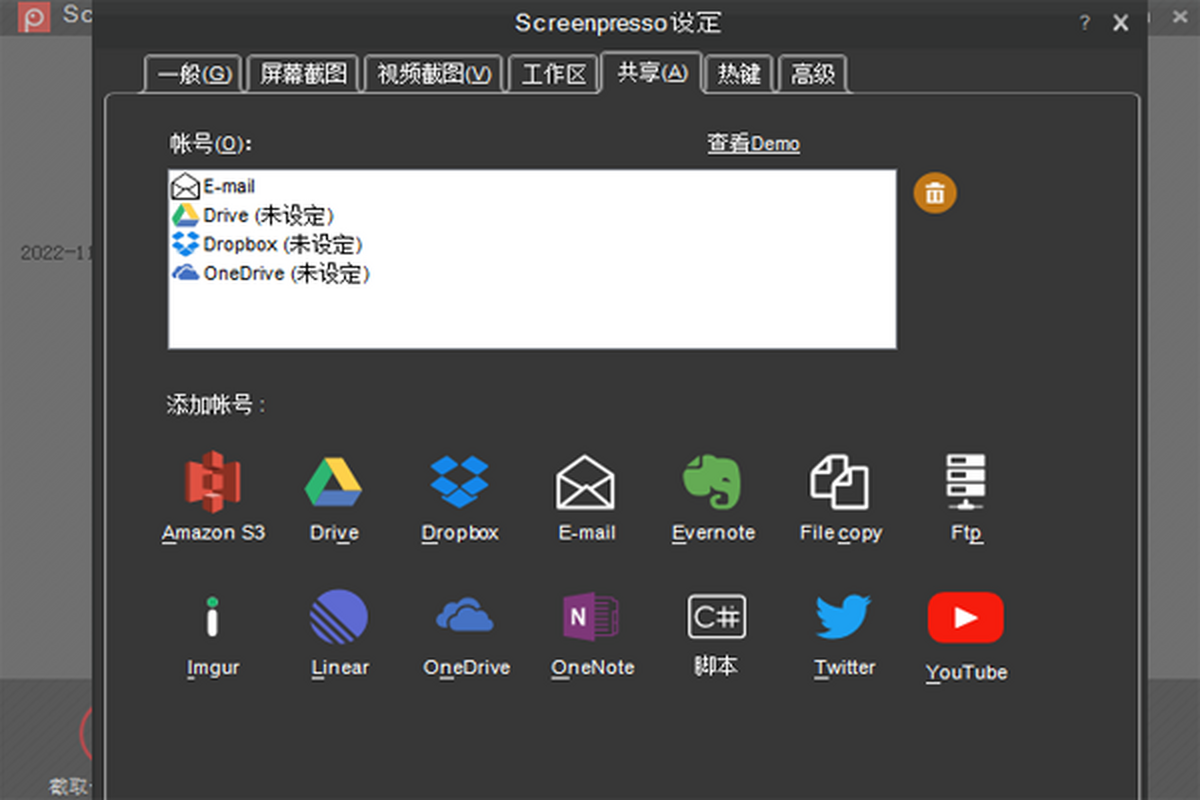
Task: Select the File copy sharing option
Action: (x=839, y=482)
